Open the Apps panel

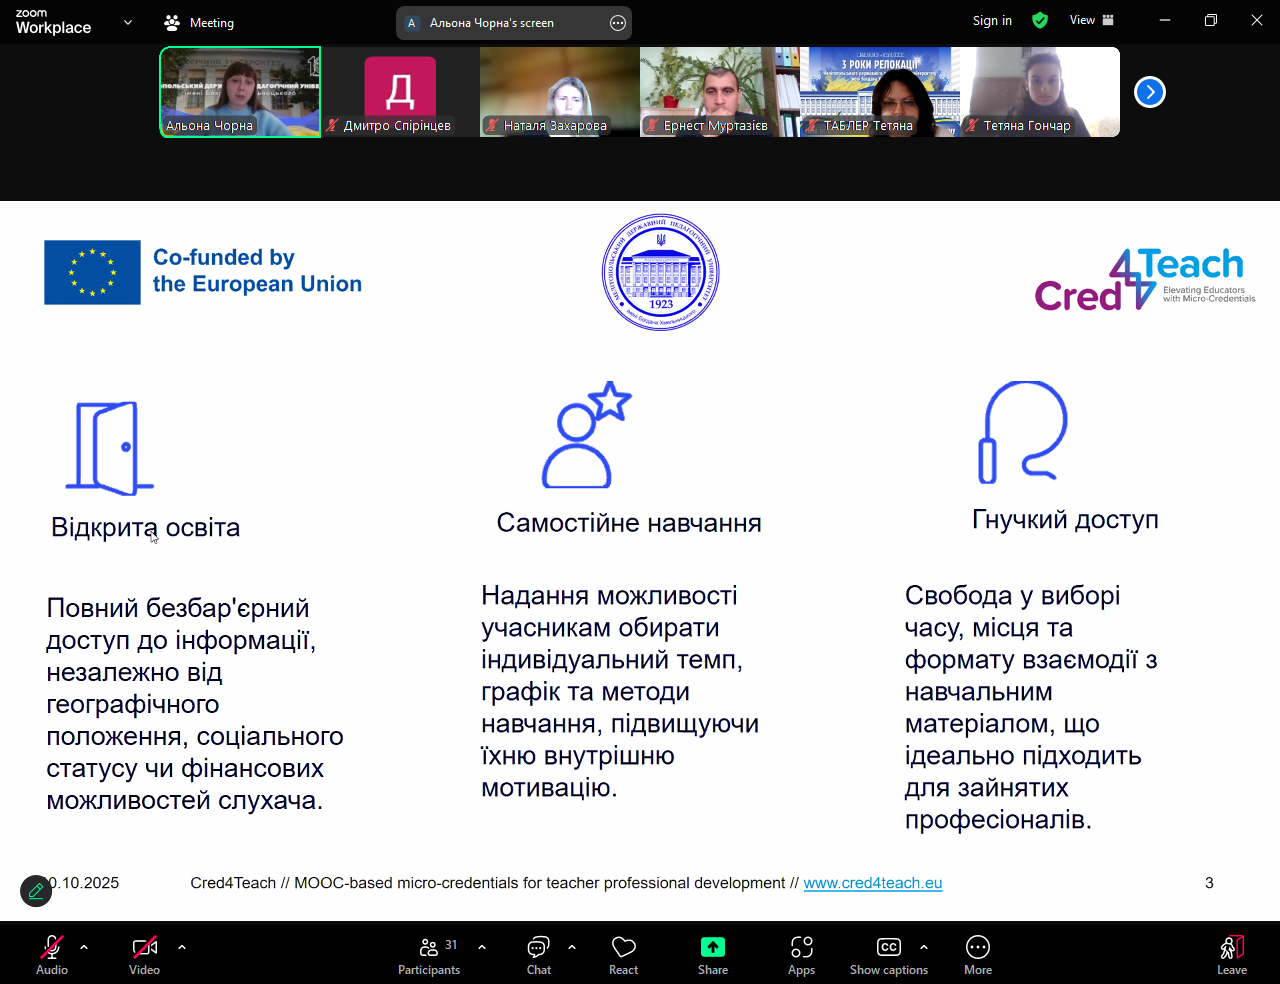tap(801, 954)
